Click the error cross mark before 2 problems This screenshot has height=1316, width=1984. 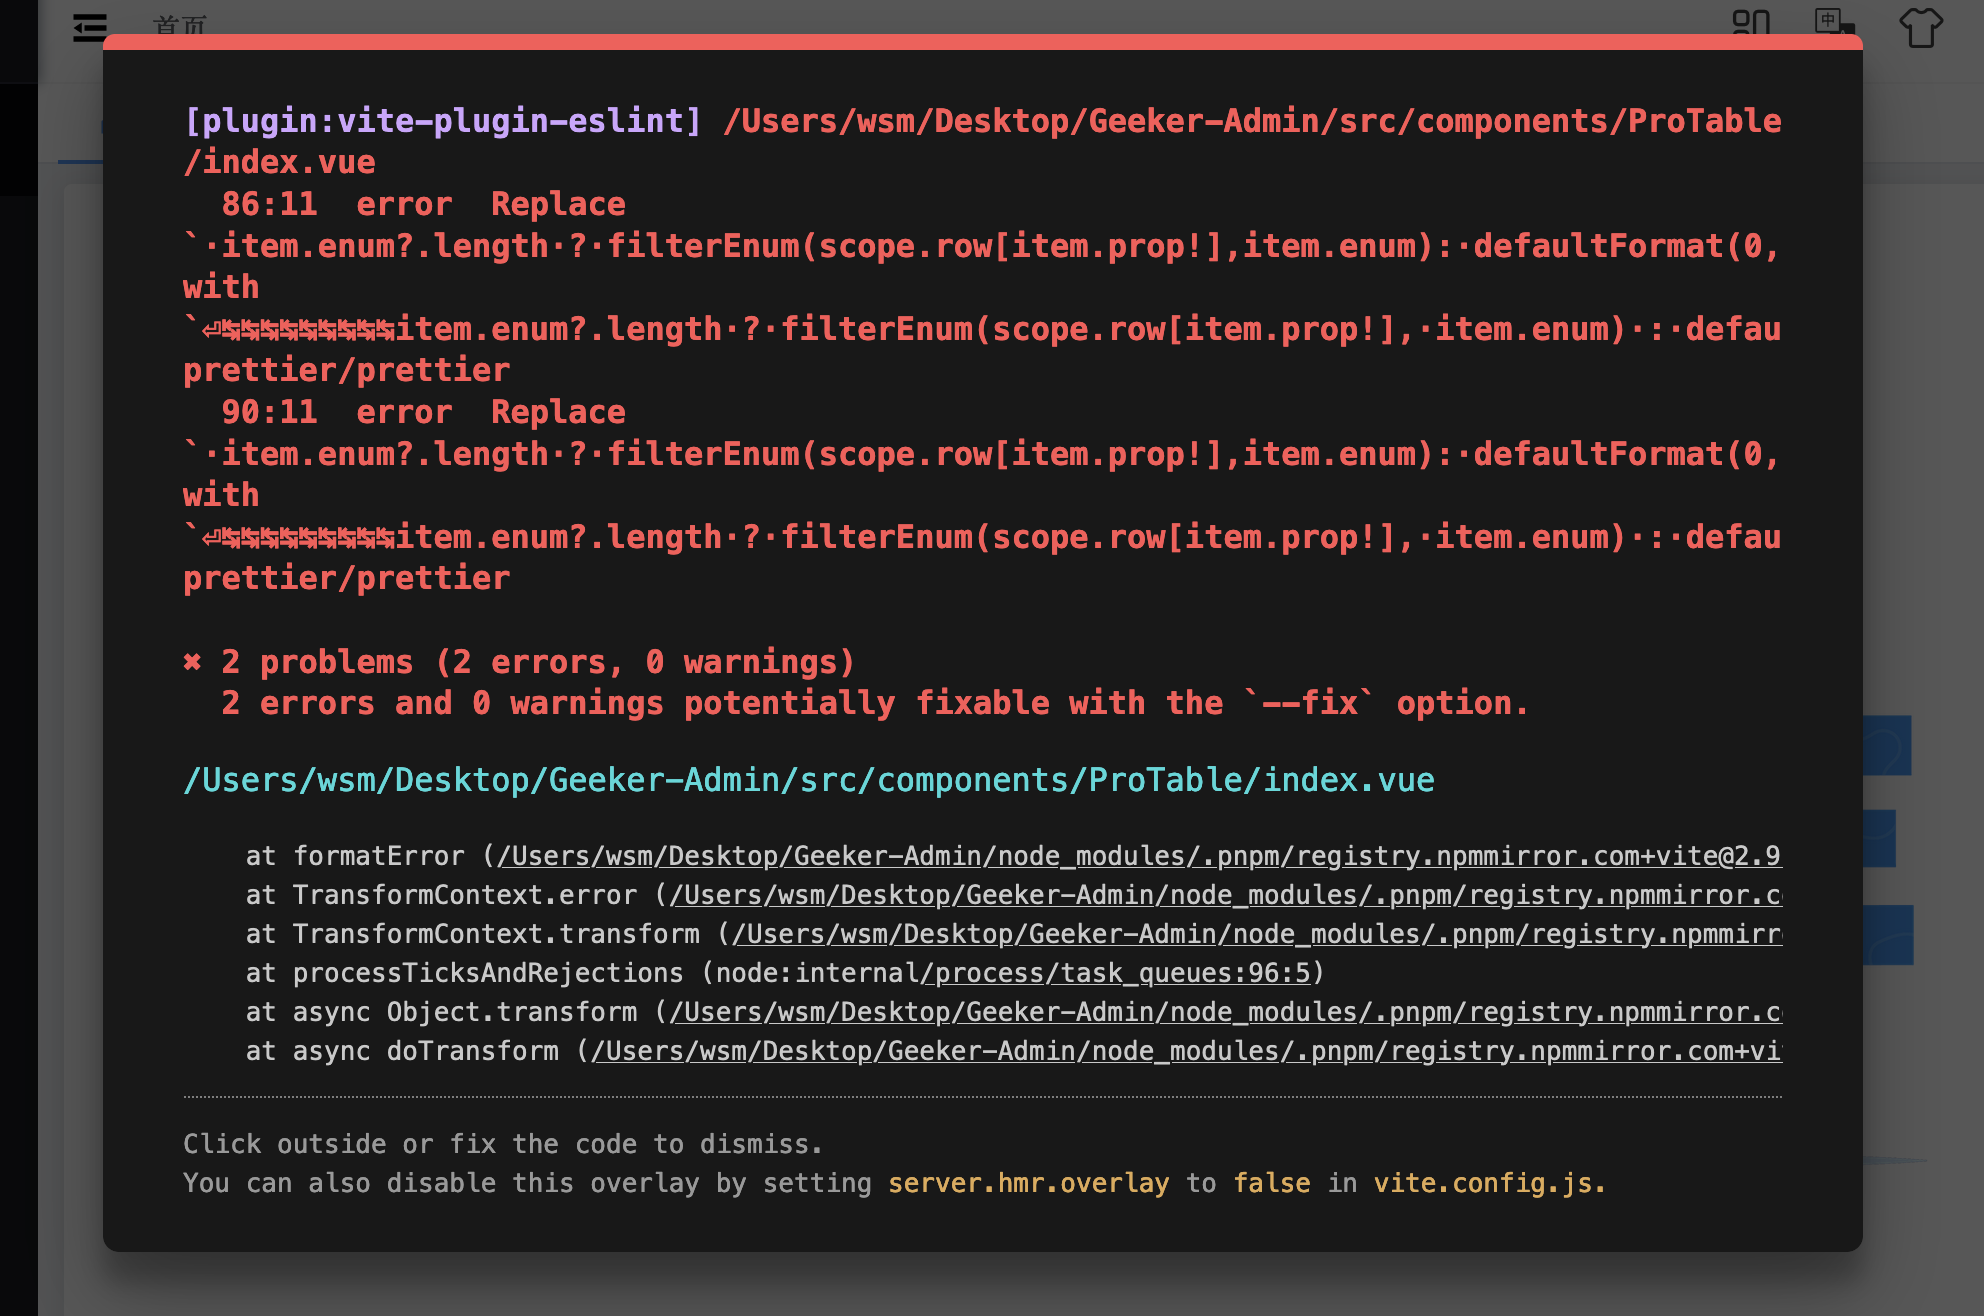[192, 661]
